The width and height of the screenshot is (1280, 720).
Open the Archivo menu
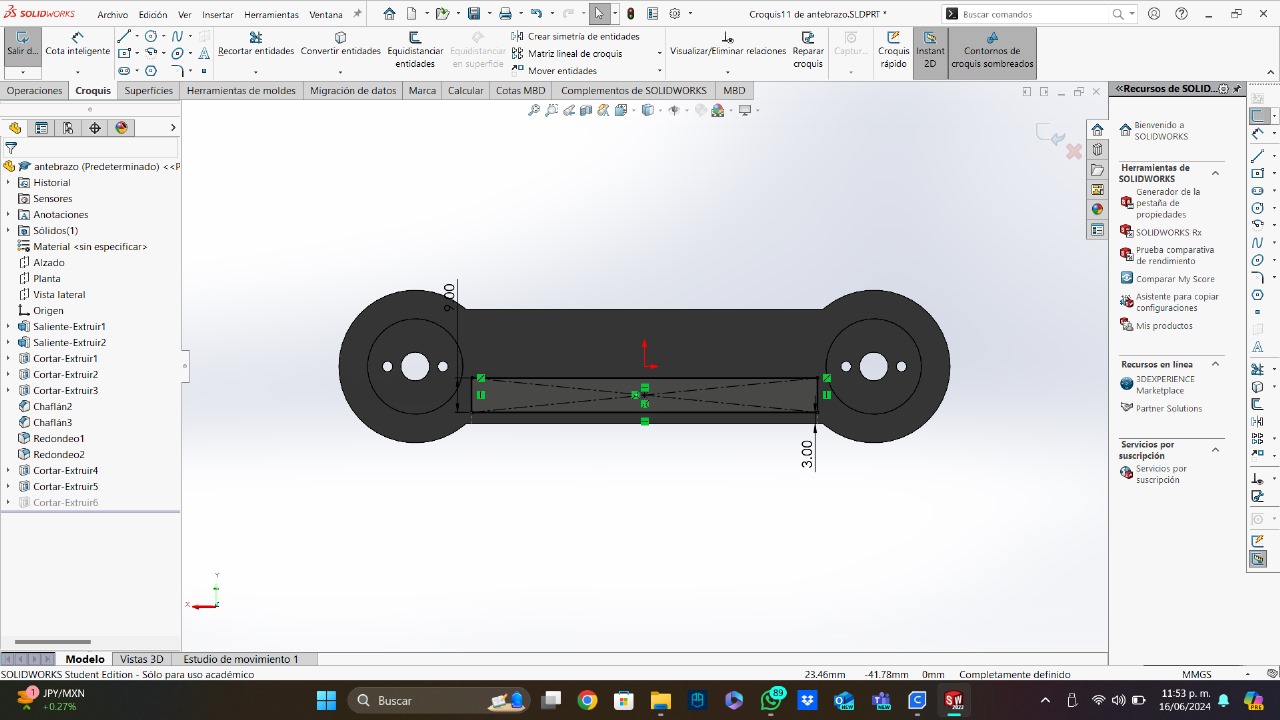click(113, 15)
